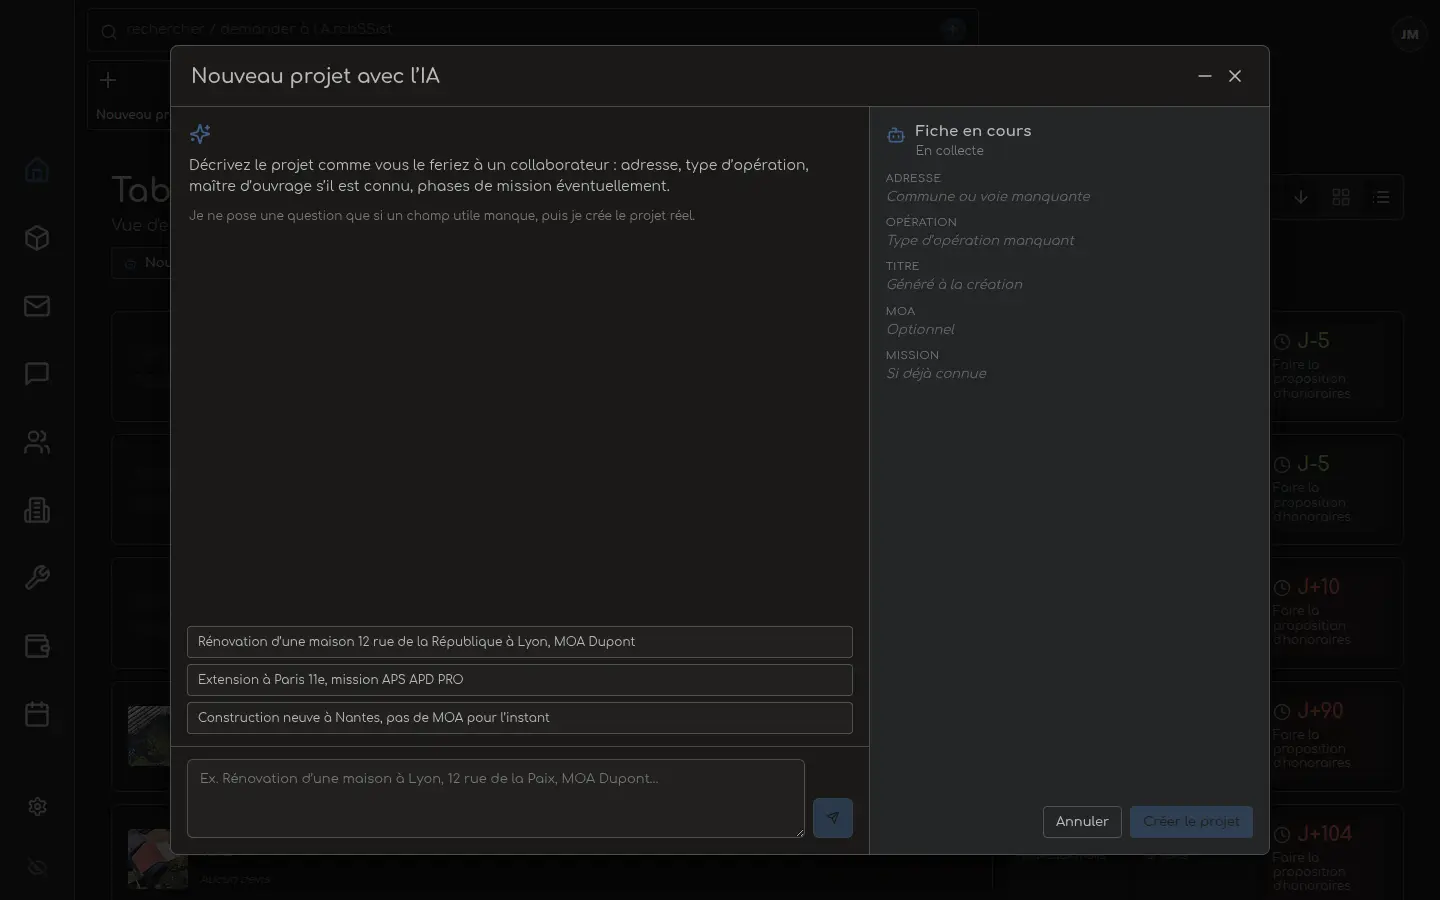Open the contacts people icon in the sidebar
The image size is (1440, 900).
point(37,442)
